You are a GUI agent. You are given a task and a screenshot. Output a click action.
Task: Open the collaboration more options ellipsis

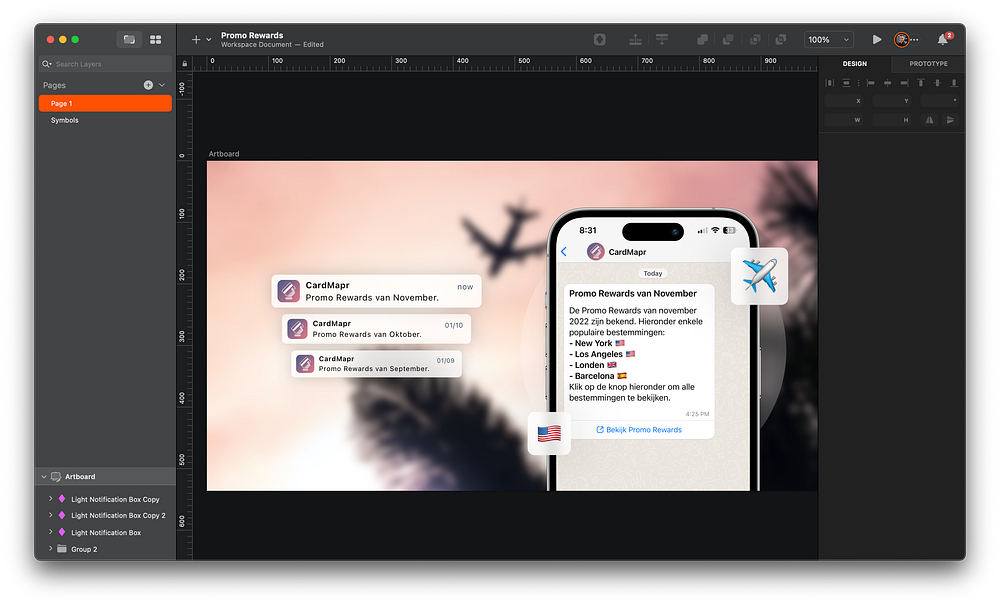915,40
